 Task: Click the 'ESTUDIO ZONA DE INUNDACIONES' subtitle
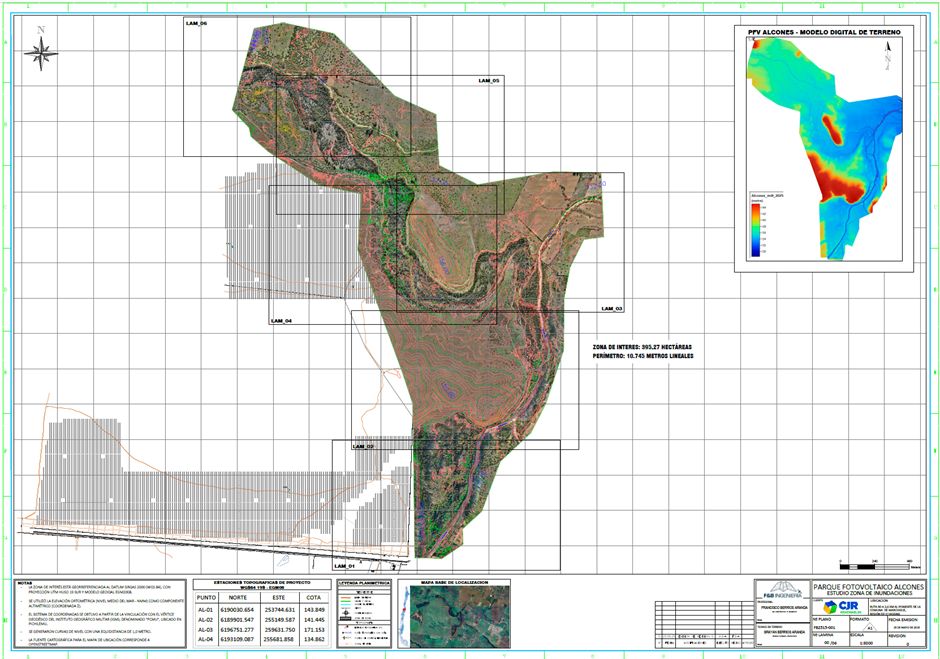(868, 593)
